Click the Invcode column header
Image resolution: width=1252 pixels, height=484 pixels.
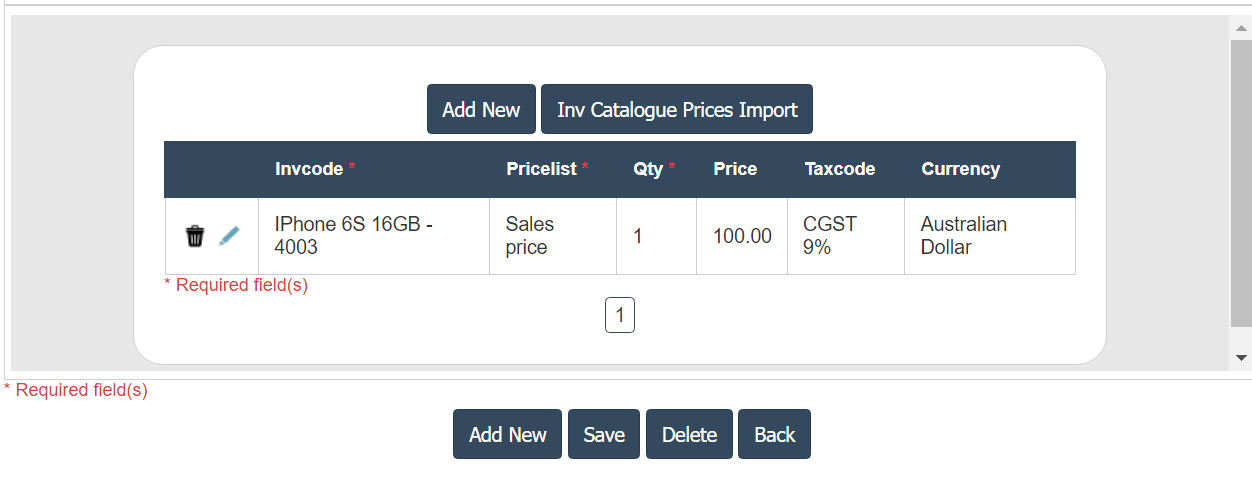tap(309, 169)
